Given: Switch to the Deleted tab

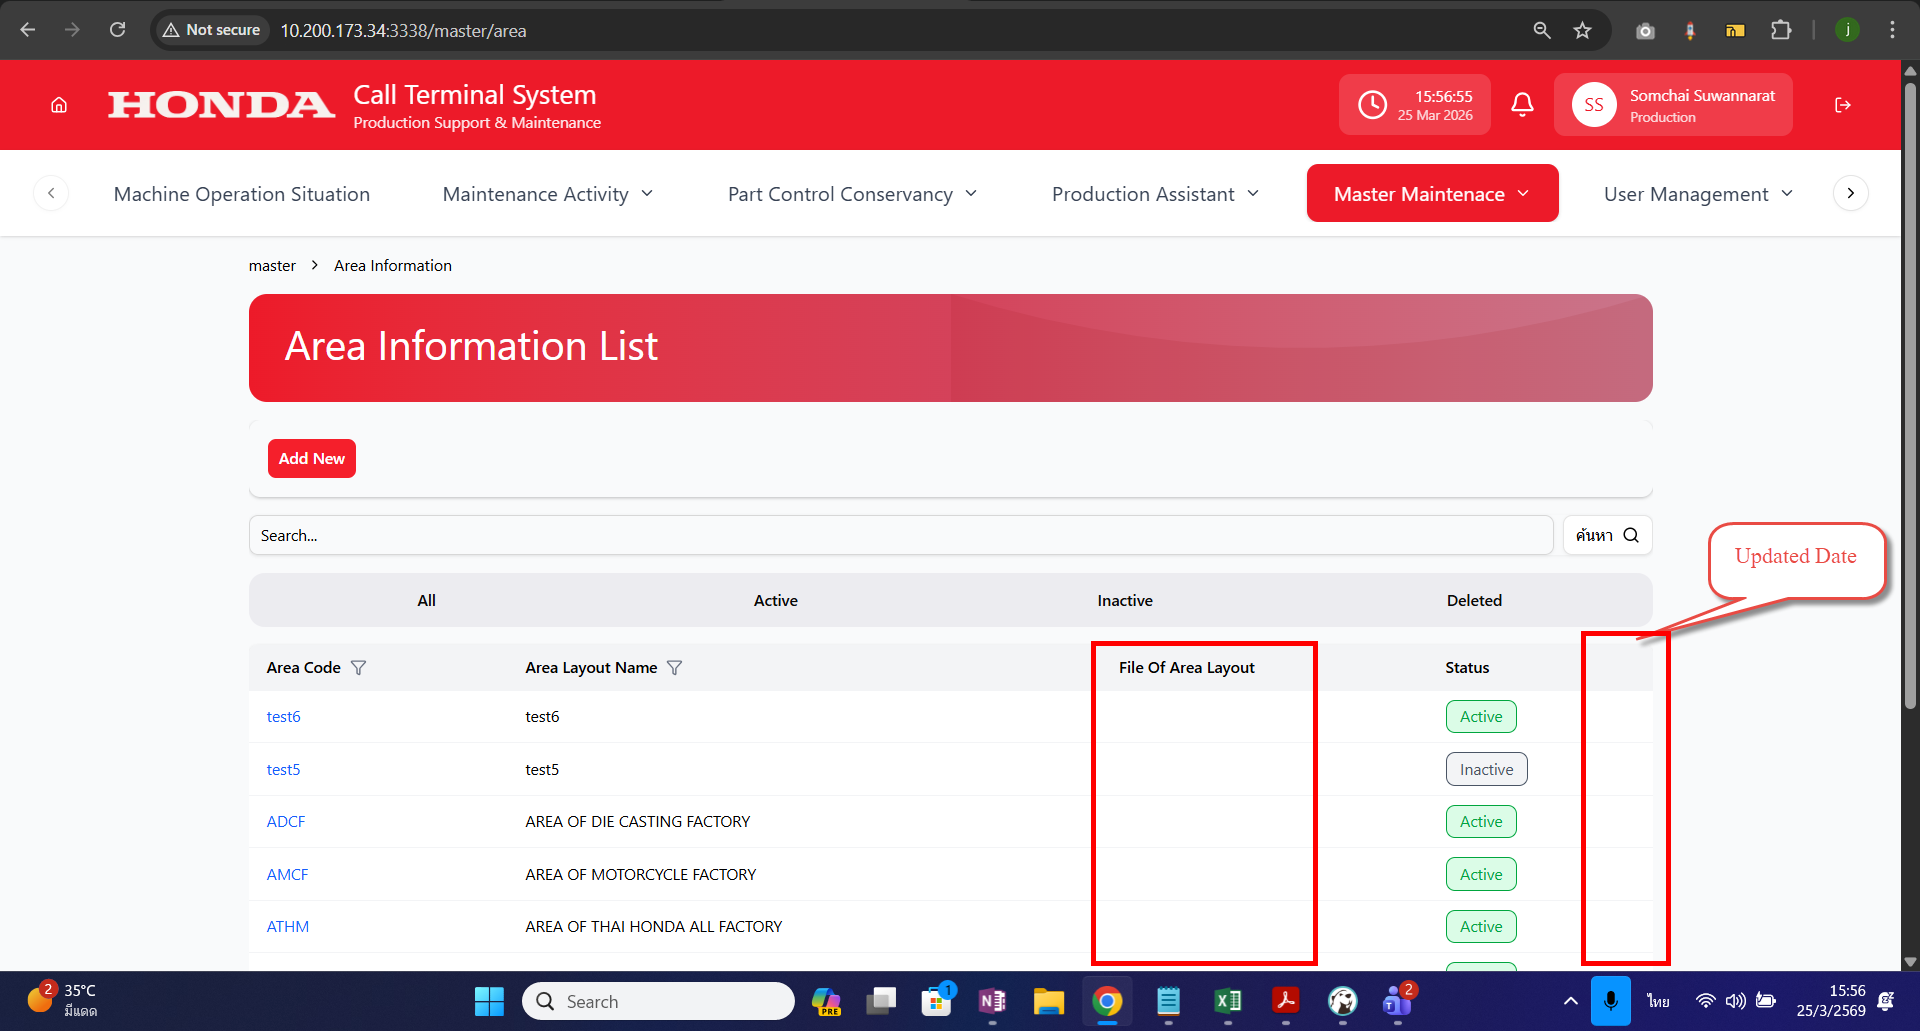Looking at the screenshot, I should coord(1473,600).
